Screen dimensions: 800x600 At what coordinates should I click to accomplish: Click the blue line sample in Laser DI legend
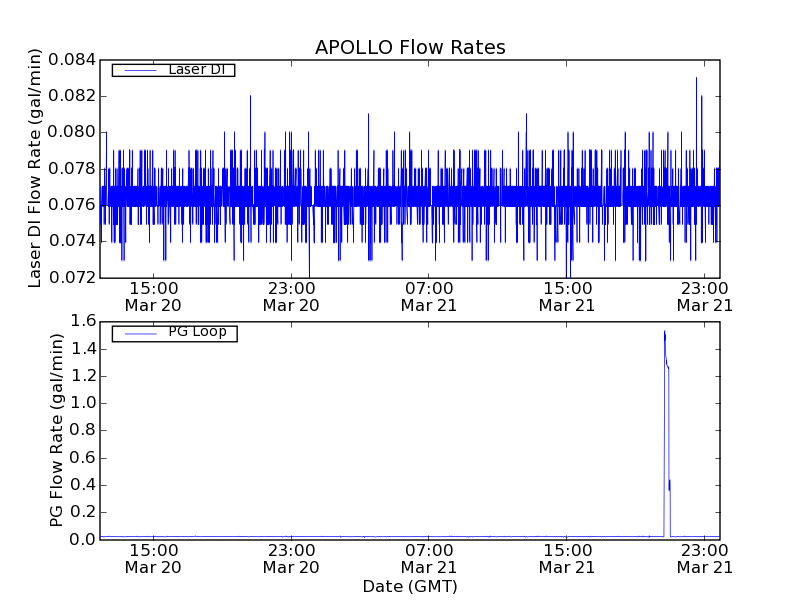(140, 70)
